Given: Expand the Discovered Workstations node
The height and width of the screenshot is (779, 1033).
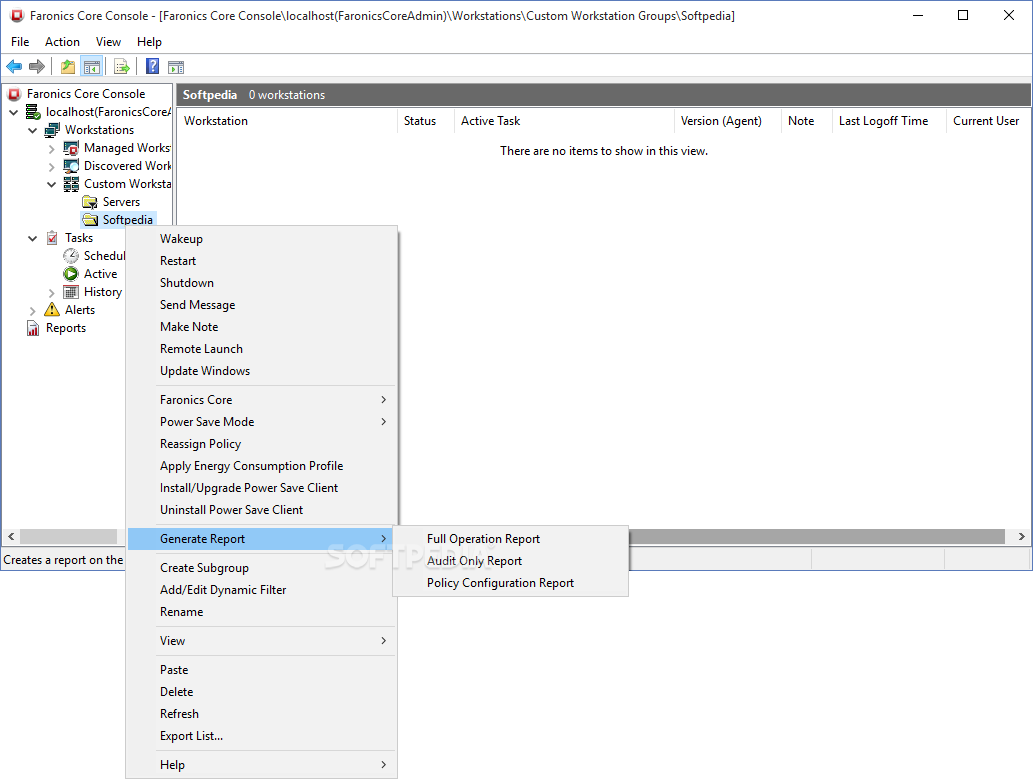Looking at the screenshot, I should (x=51, y=167).
